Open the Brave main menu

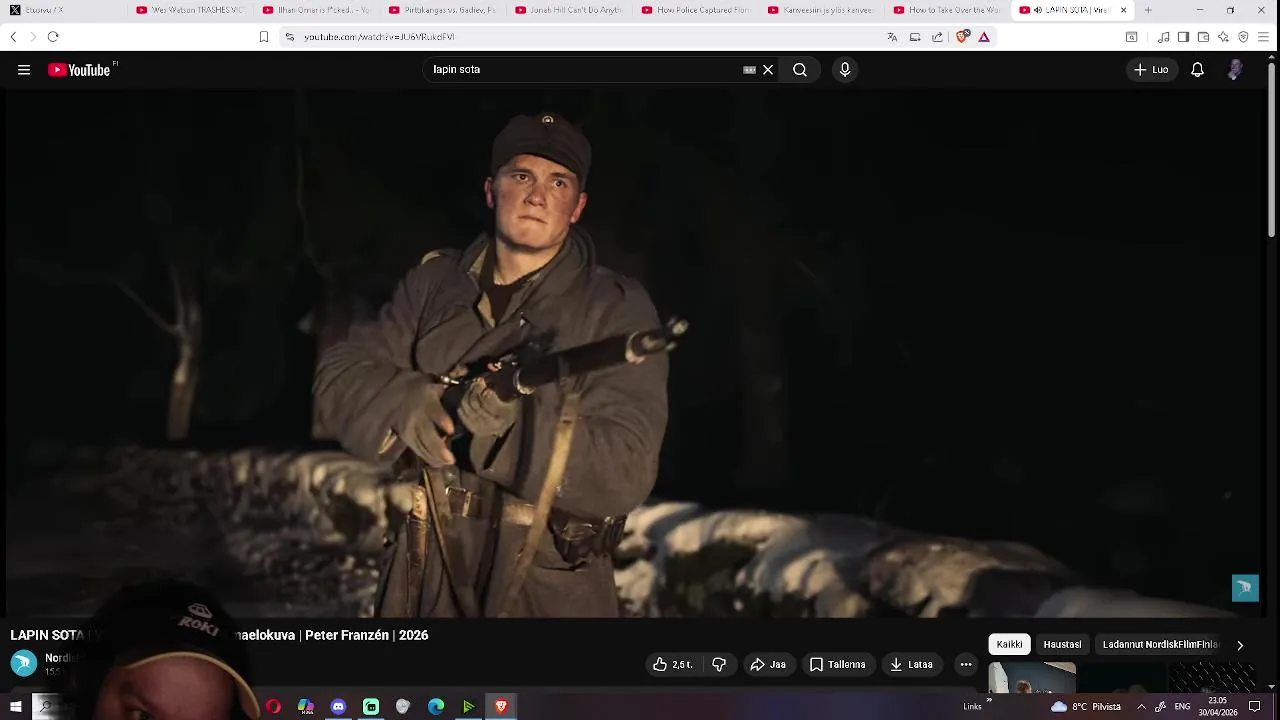[x=1263, y=37]
